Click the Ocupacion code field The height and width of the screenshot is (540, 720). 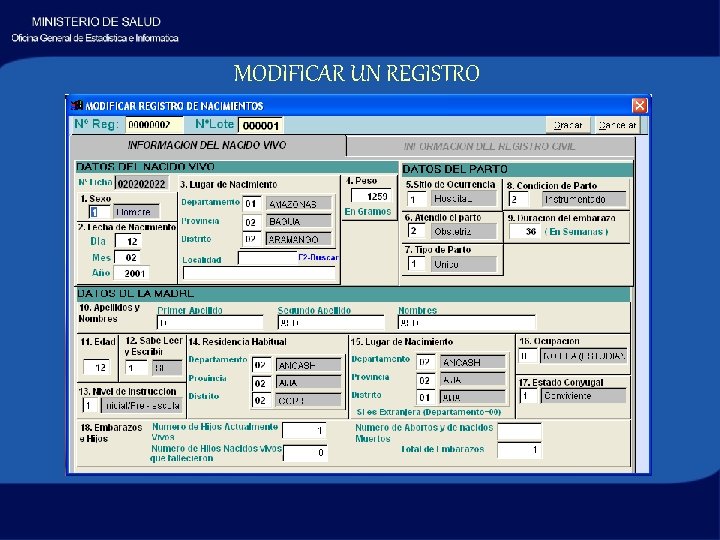click(528, 356)
